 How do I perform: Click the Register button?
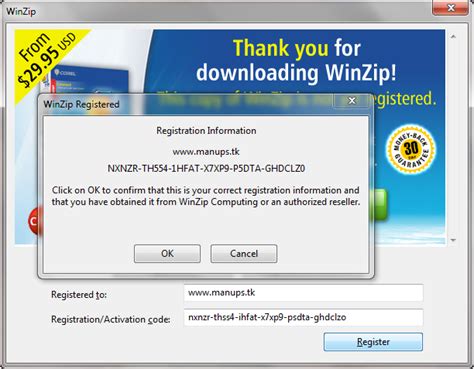tap(373, 342)
